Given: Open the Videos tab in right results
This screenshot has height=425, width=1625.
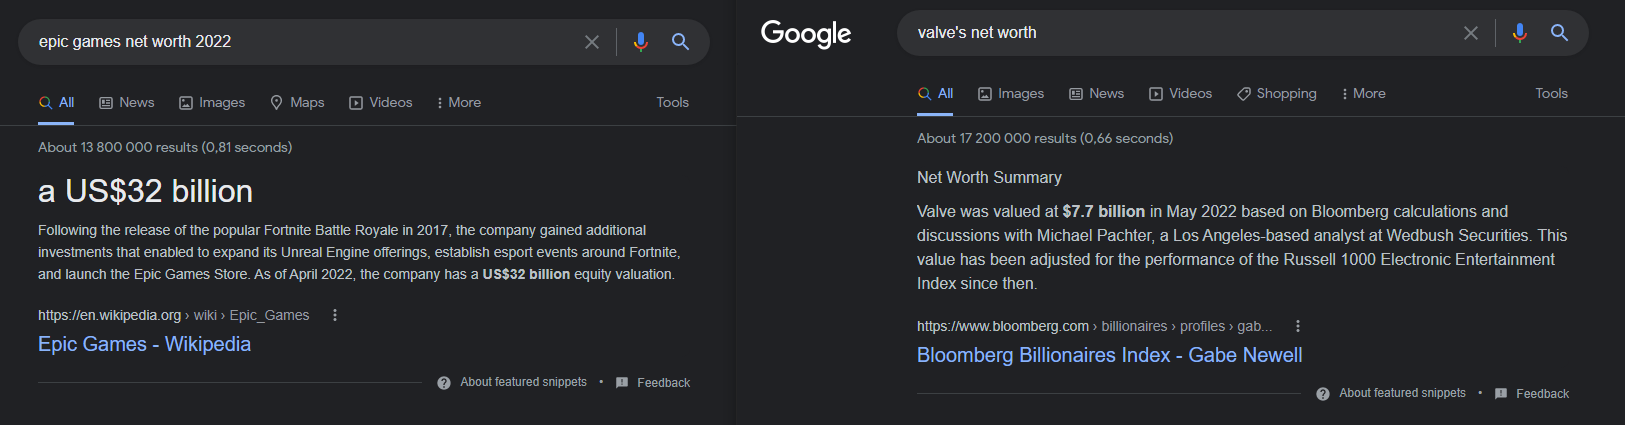Looking at the screenshot, I should 1180,93.
